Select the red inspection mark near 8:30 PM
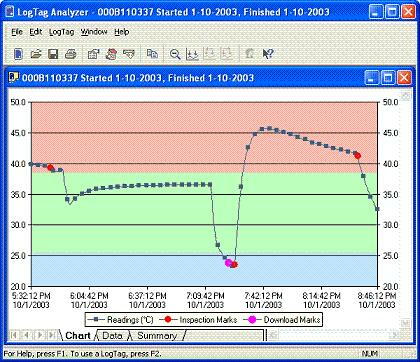The height and width of the screenshot is (362, 420). (357, 155)
